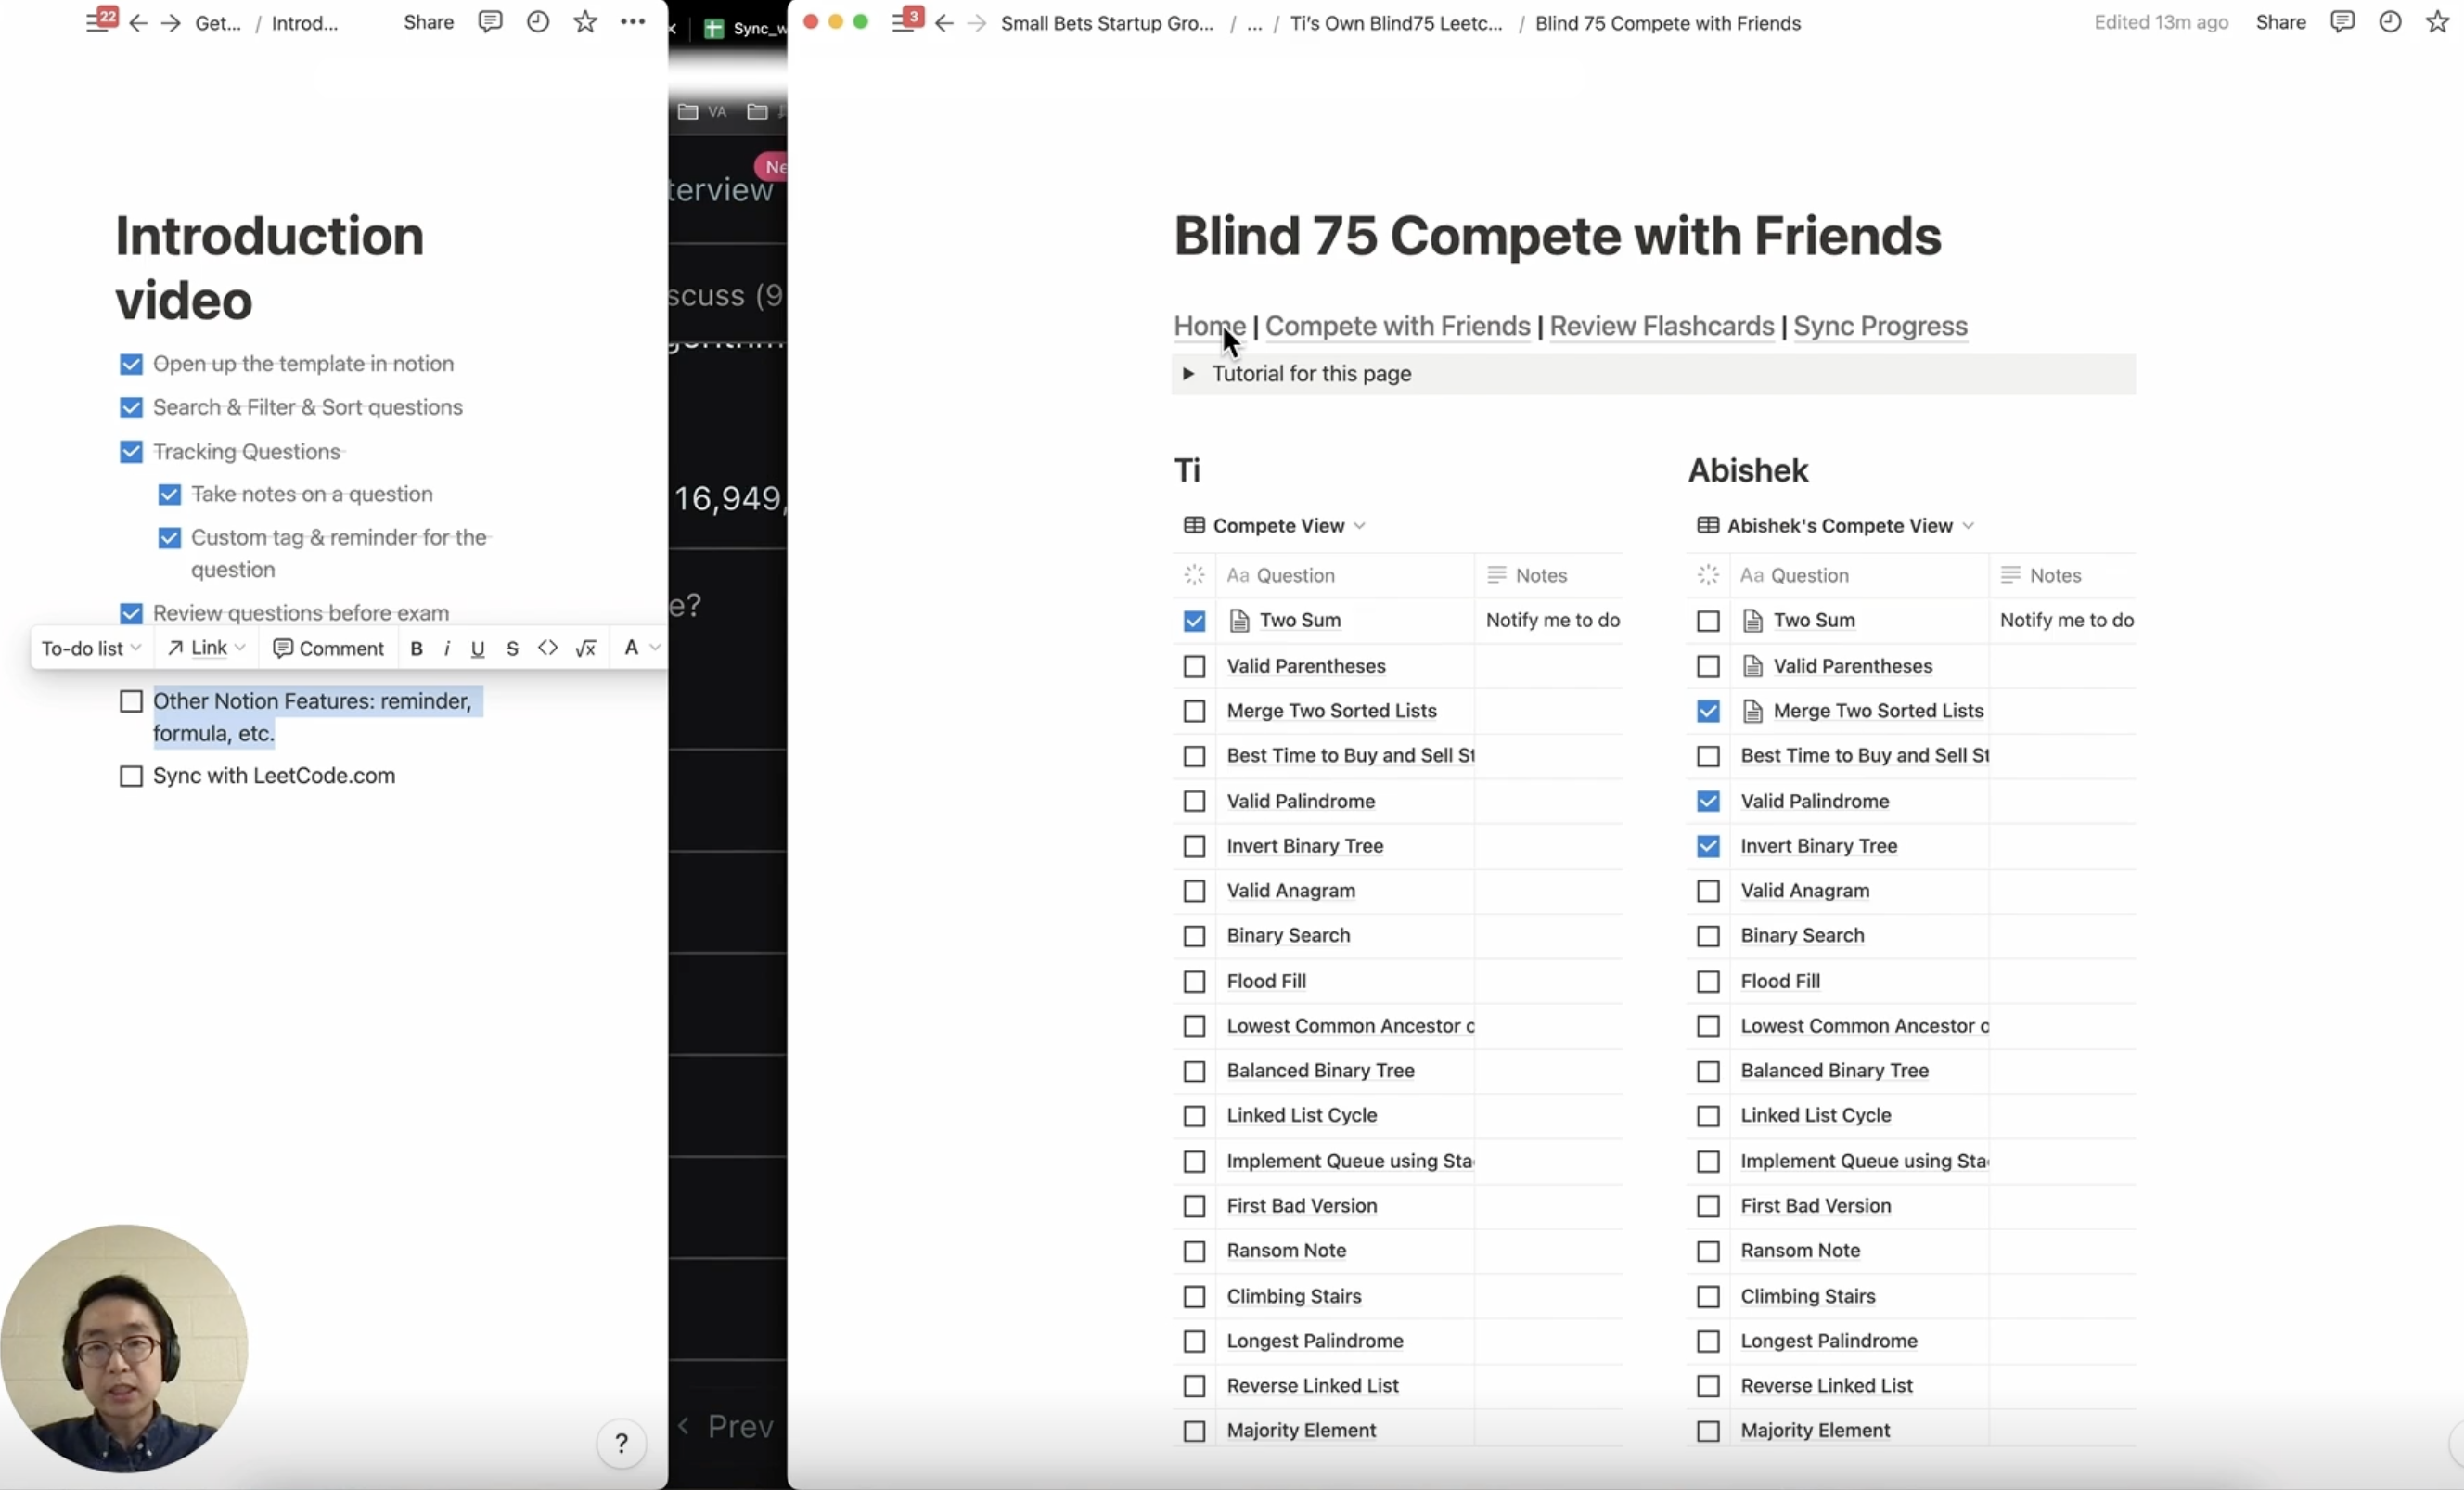This screenshot has width=2464, height=1490.
Task: Click the Small Bets Startup breadcrumb
Action: pyautogui.click(x=1107, y=23)
